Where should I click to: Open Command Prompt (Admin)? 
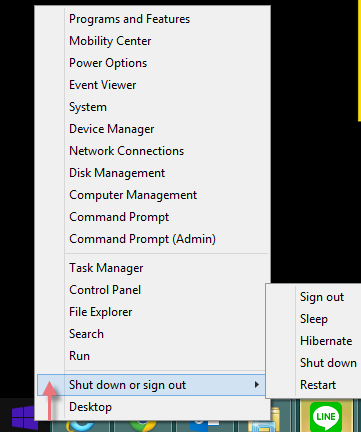pyautogui.click(x=142, y=239)
